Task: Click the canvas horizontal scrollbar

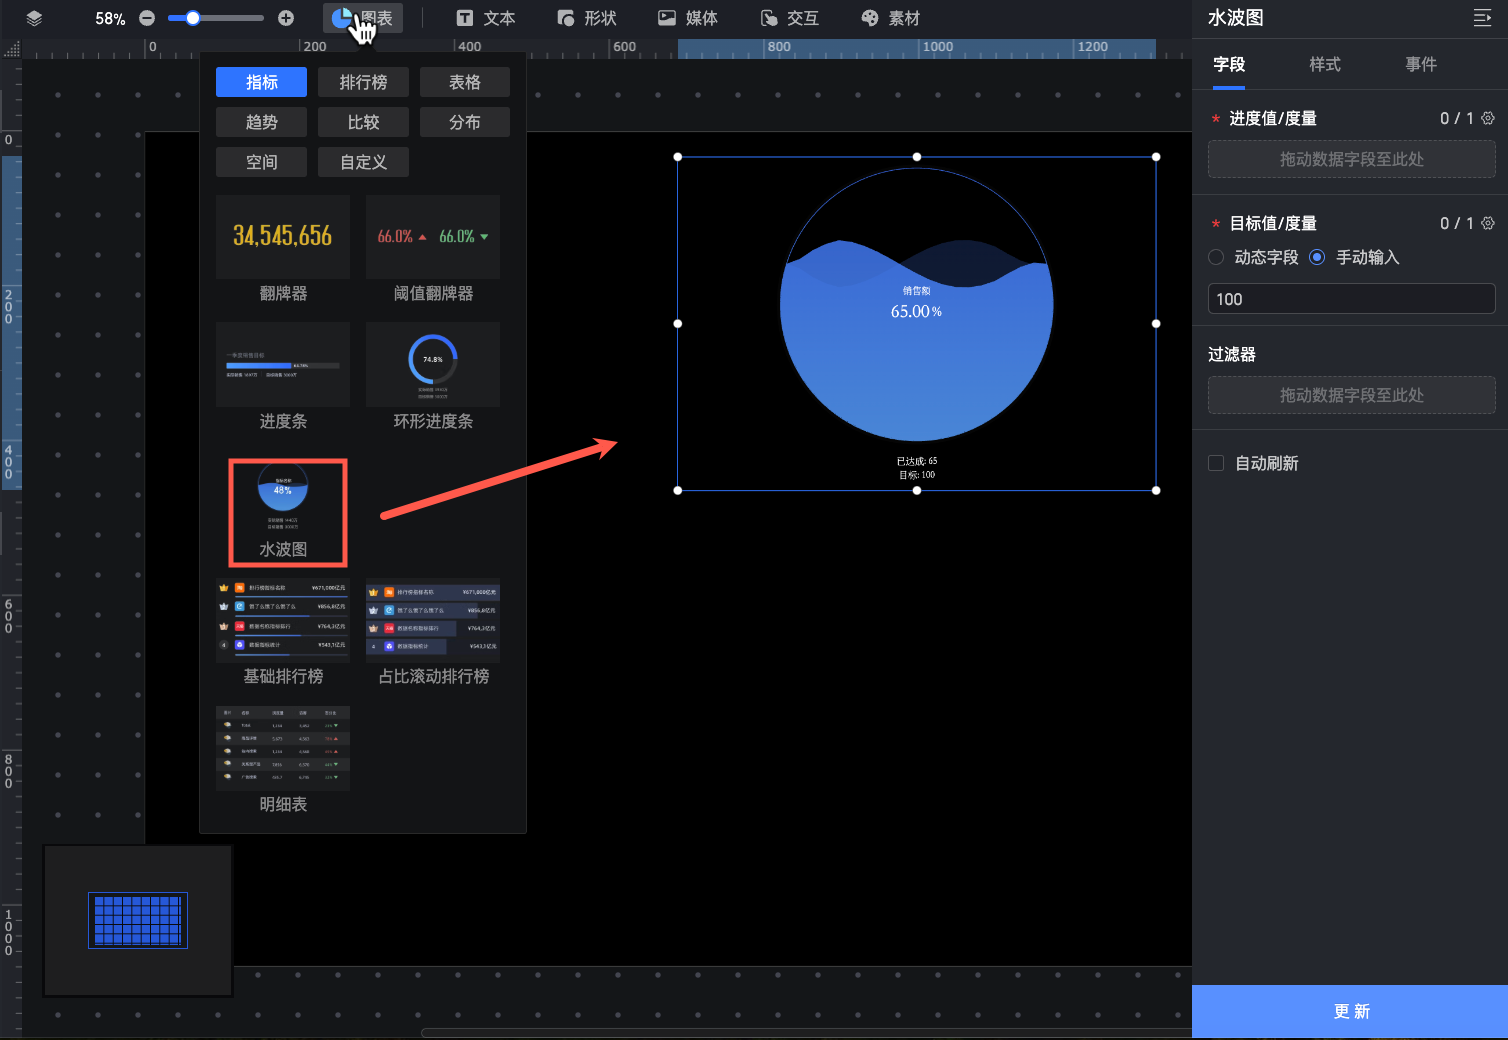Action: 806,1033
